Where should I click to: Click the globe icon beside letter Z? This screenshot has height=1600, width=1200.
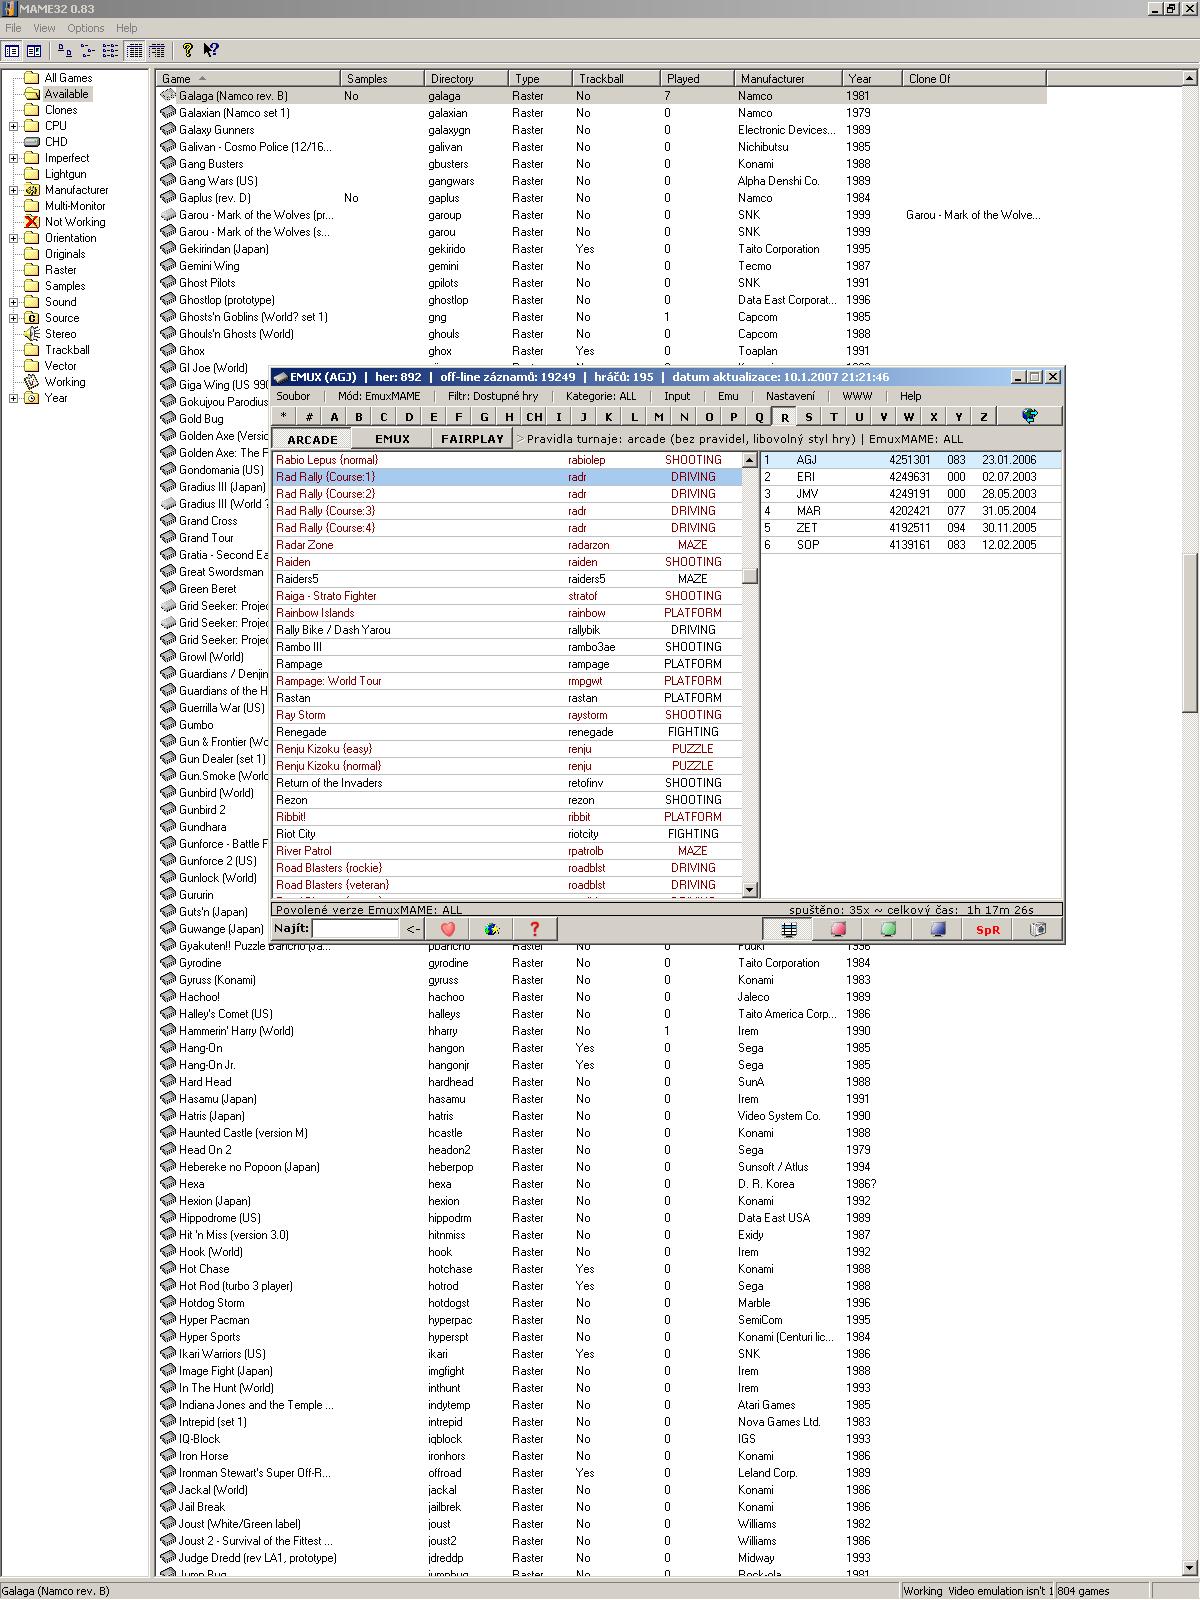pyautogui.click(x=1029, y=416)
